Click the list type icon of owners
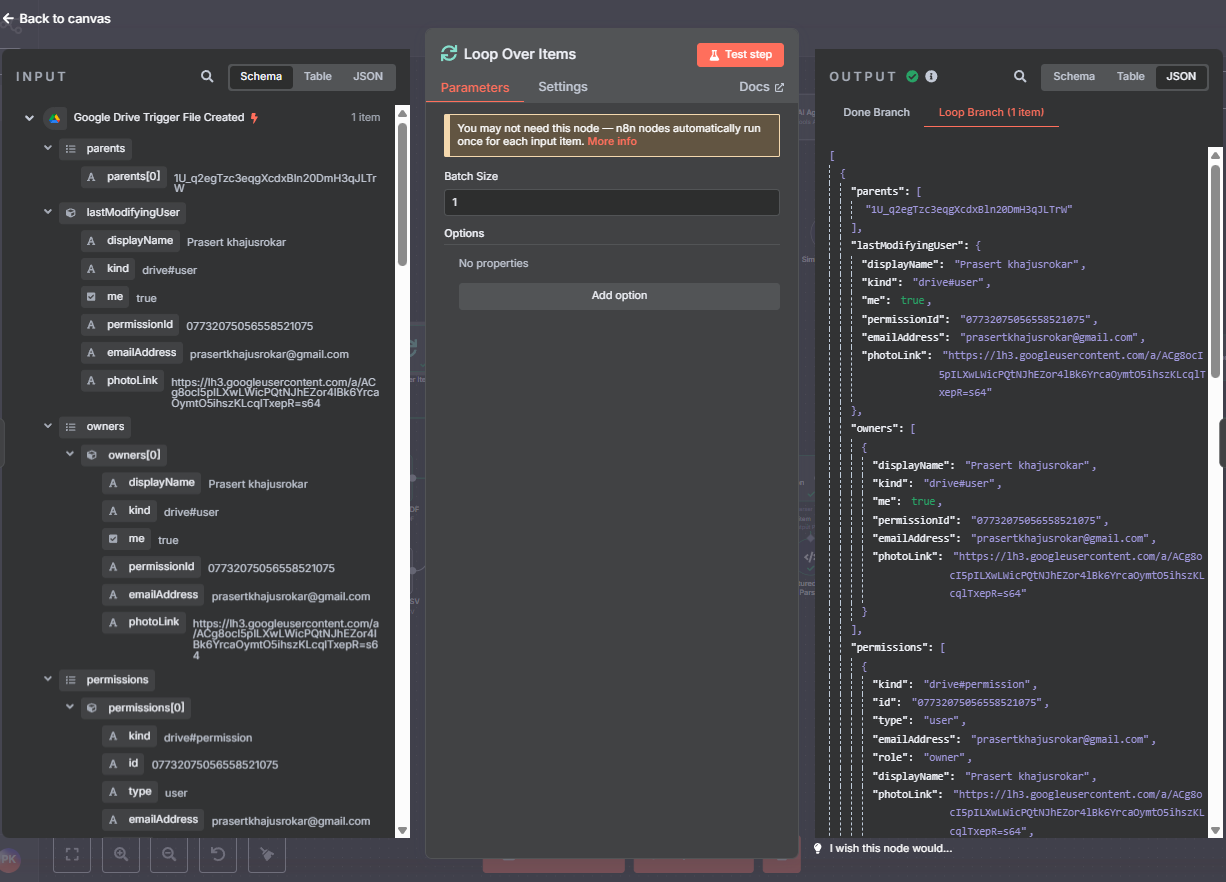Viewport: 1226px width, 882px height. pyautogui.click(x=70, y=427)
